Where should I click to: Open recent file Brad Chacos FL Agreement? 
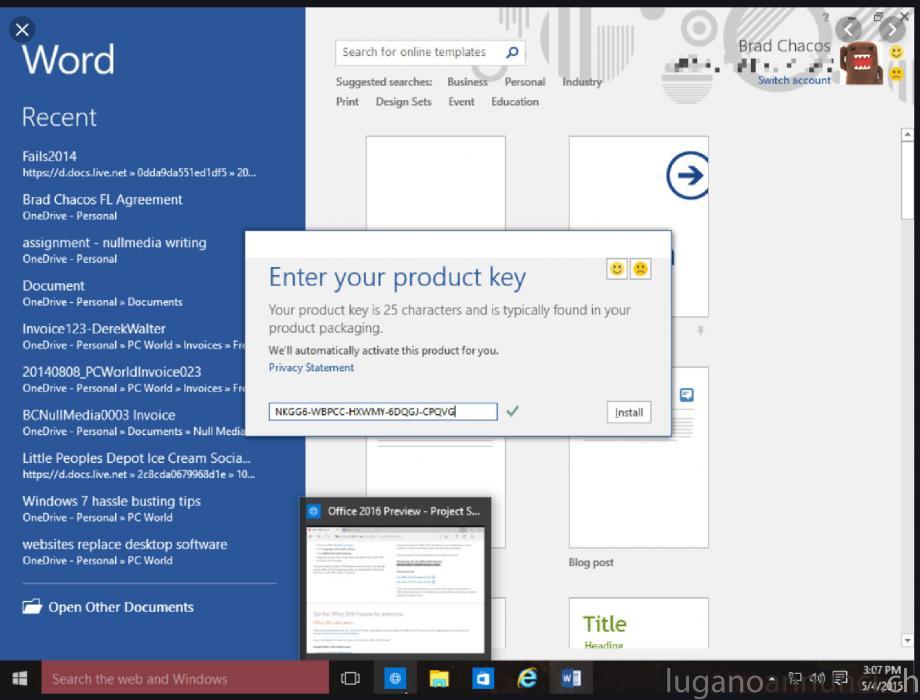click(102, 207)
